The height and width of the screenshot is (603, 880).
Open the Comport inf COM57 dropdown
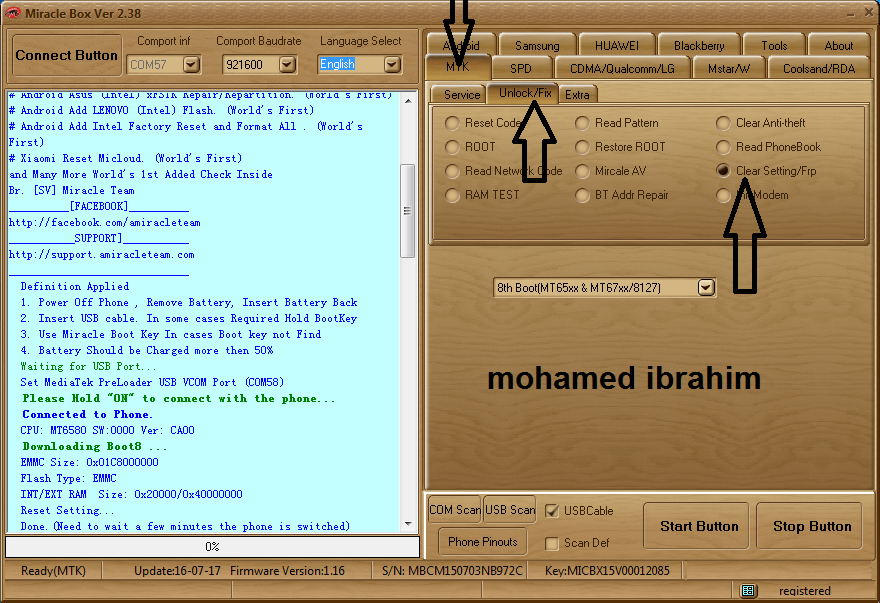(191, 65)
